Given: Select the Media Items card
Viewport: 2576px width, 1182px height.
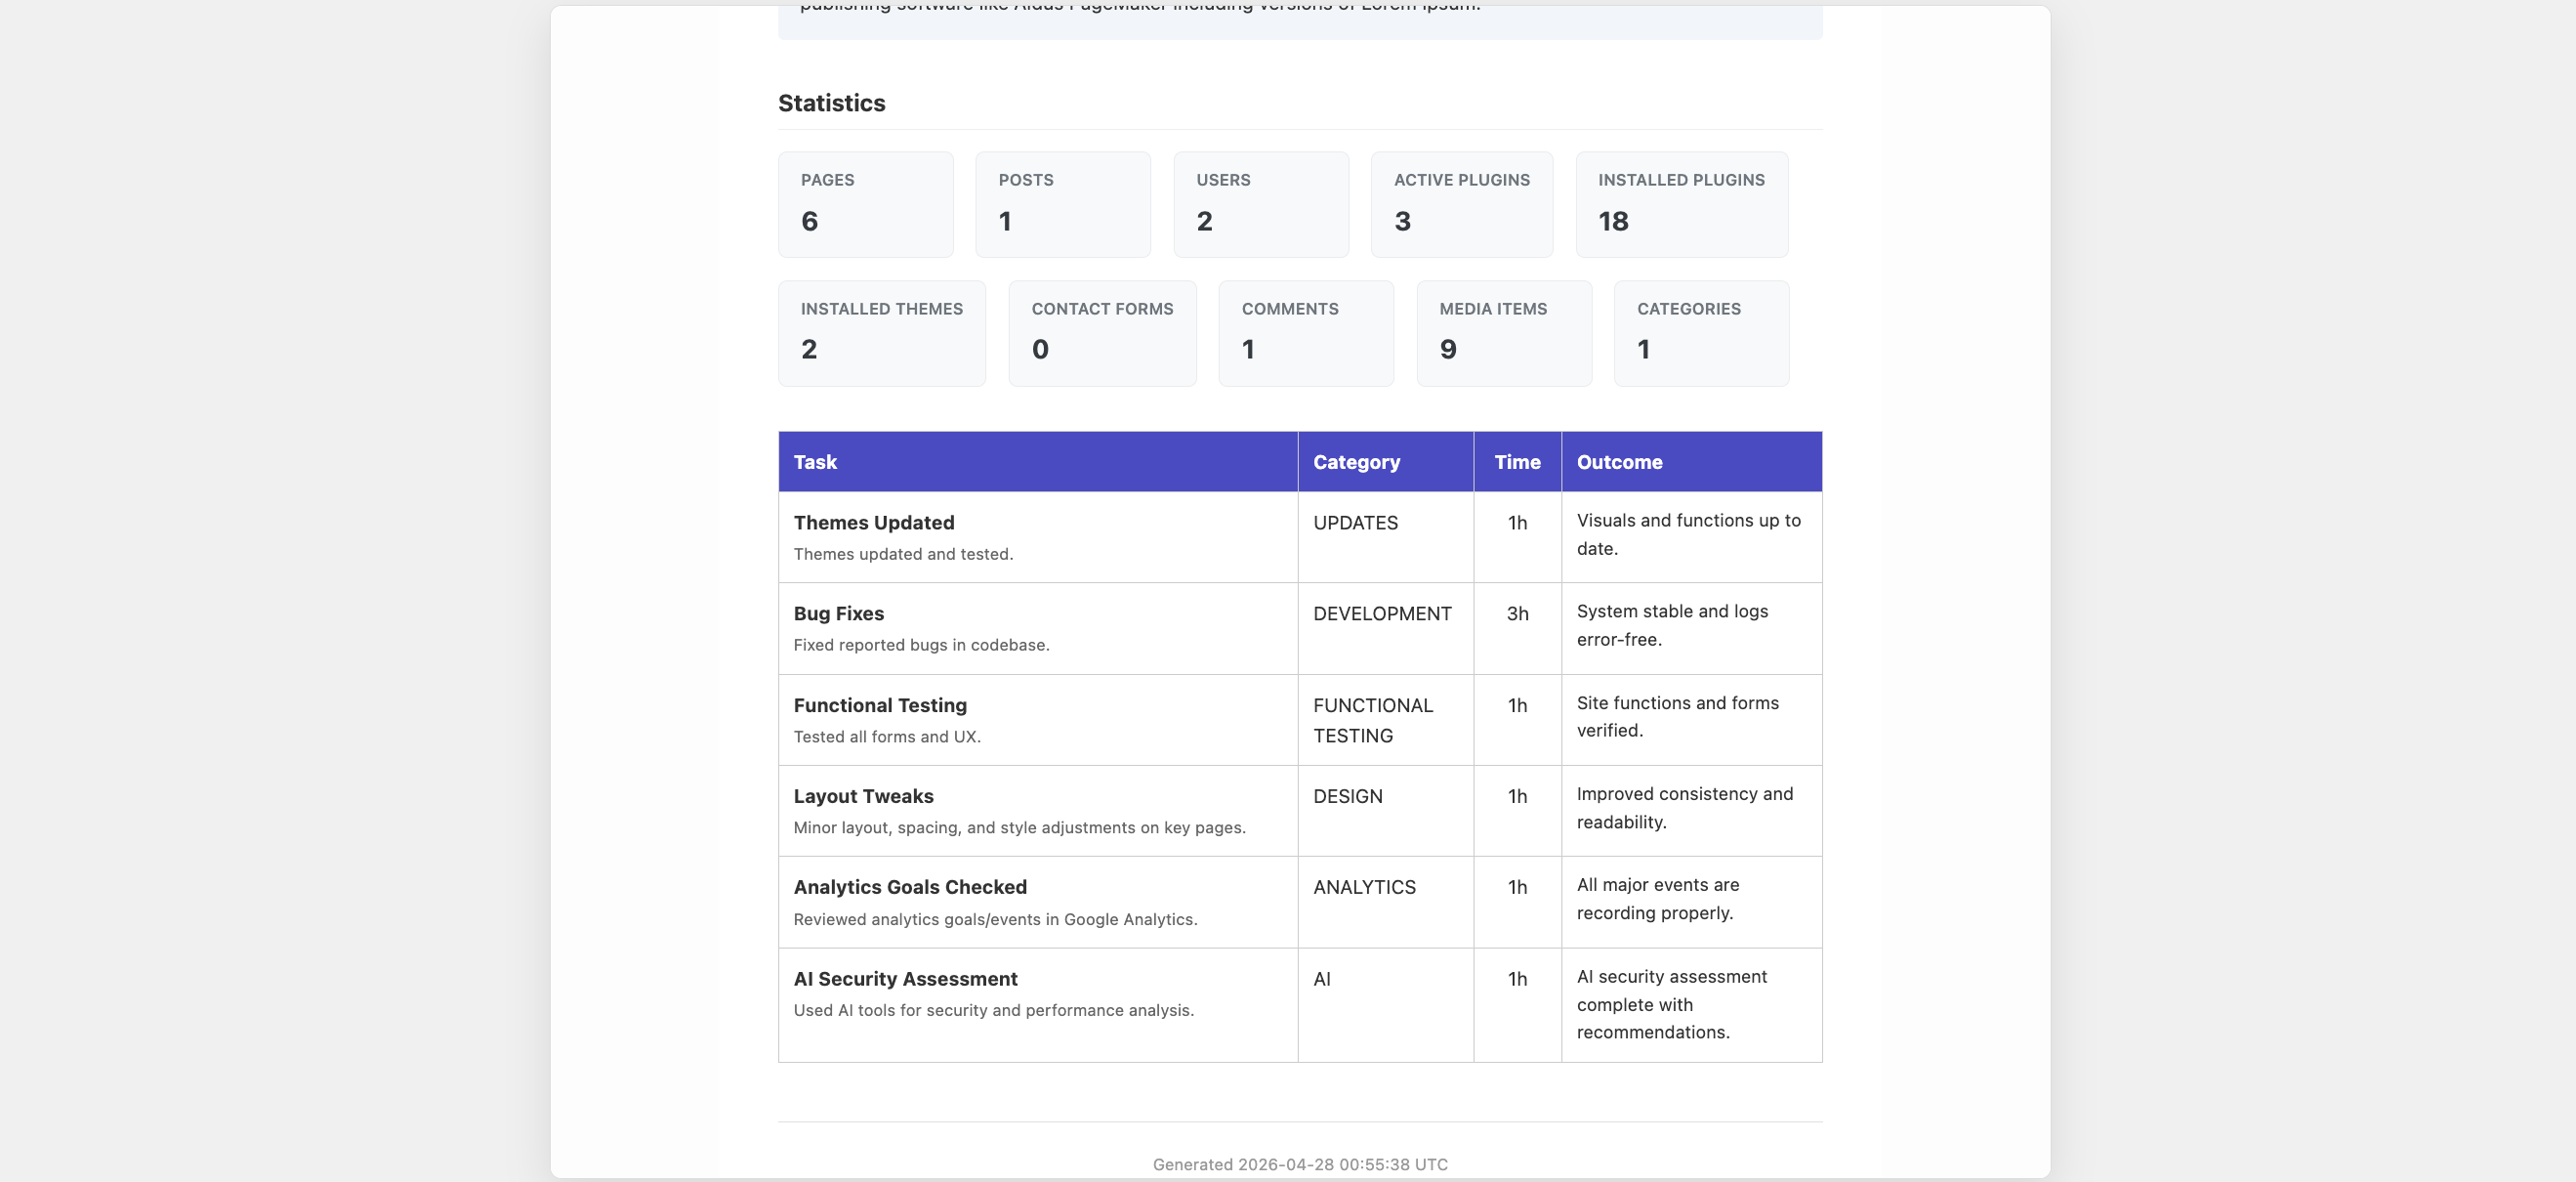Looking at the screenshot, I should 1503,333.
